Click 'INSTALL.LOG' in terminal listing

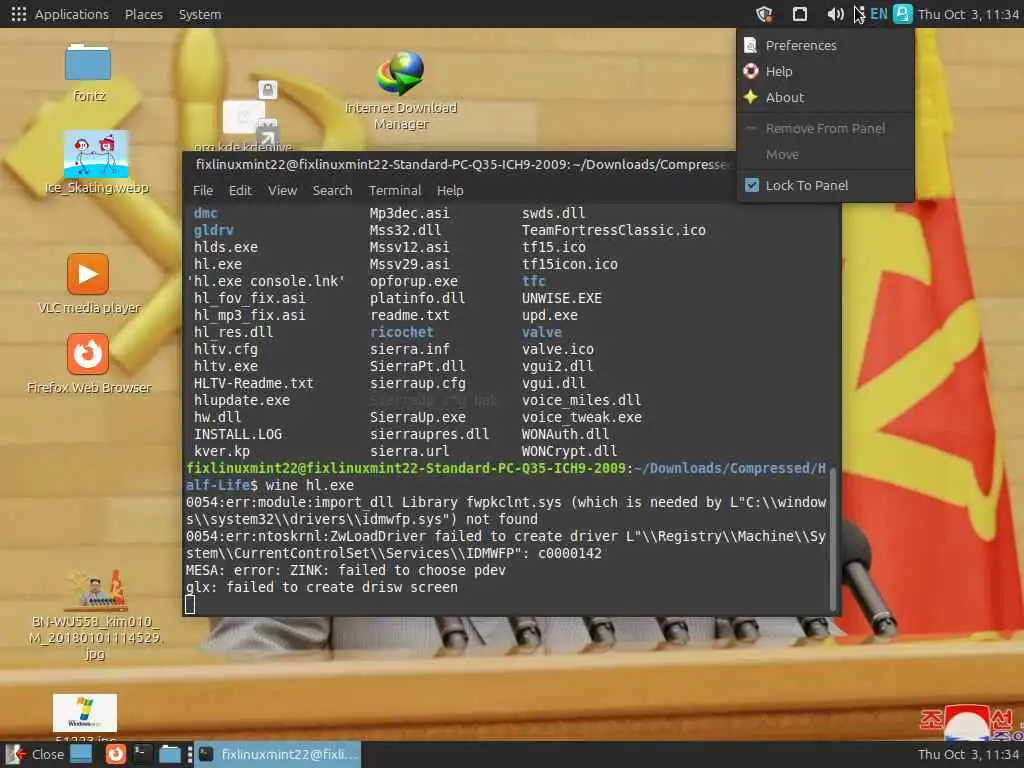pos(238,434)
